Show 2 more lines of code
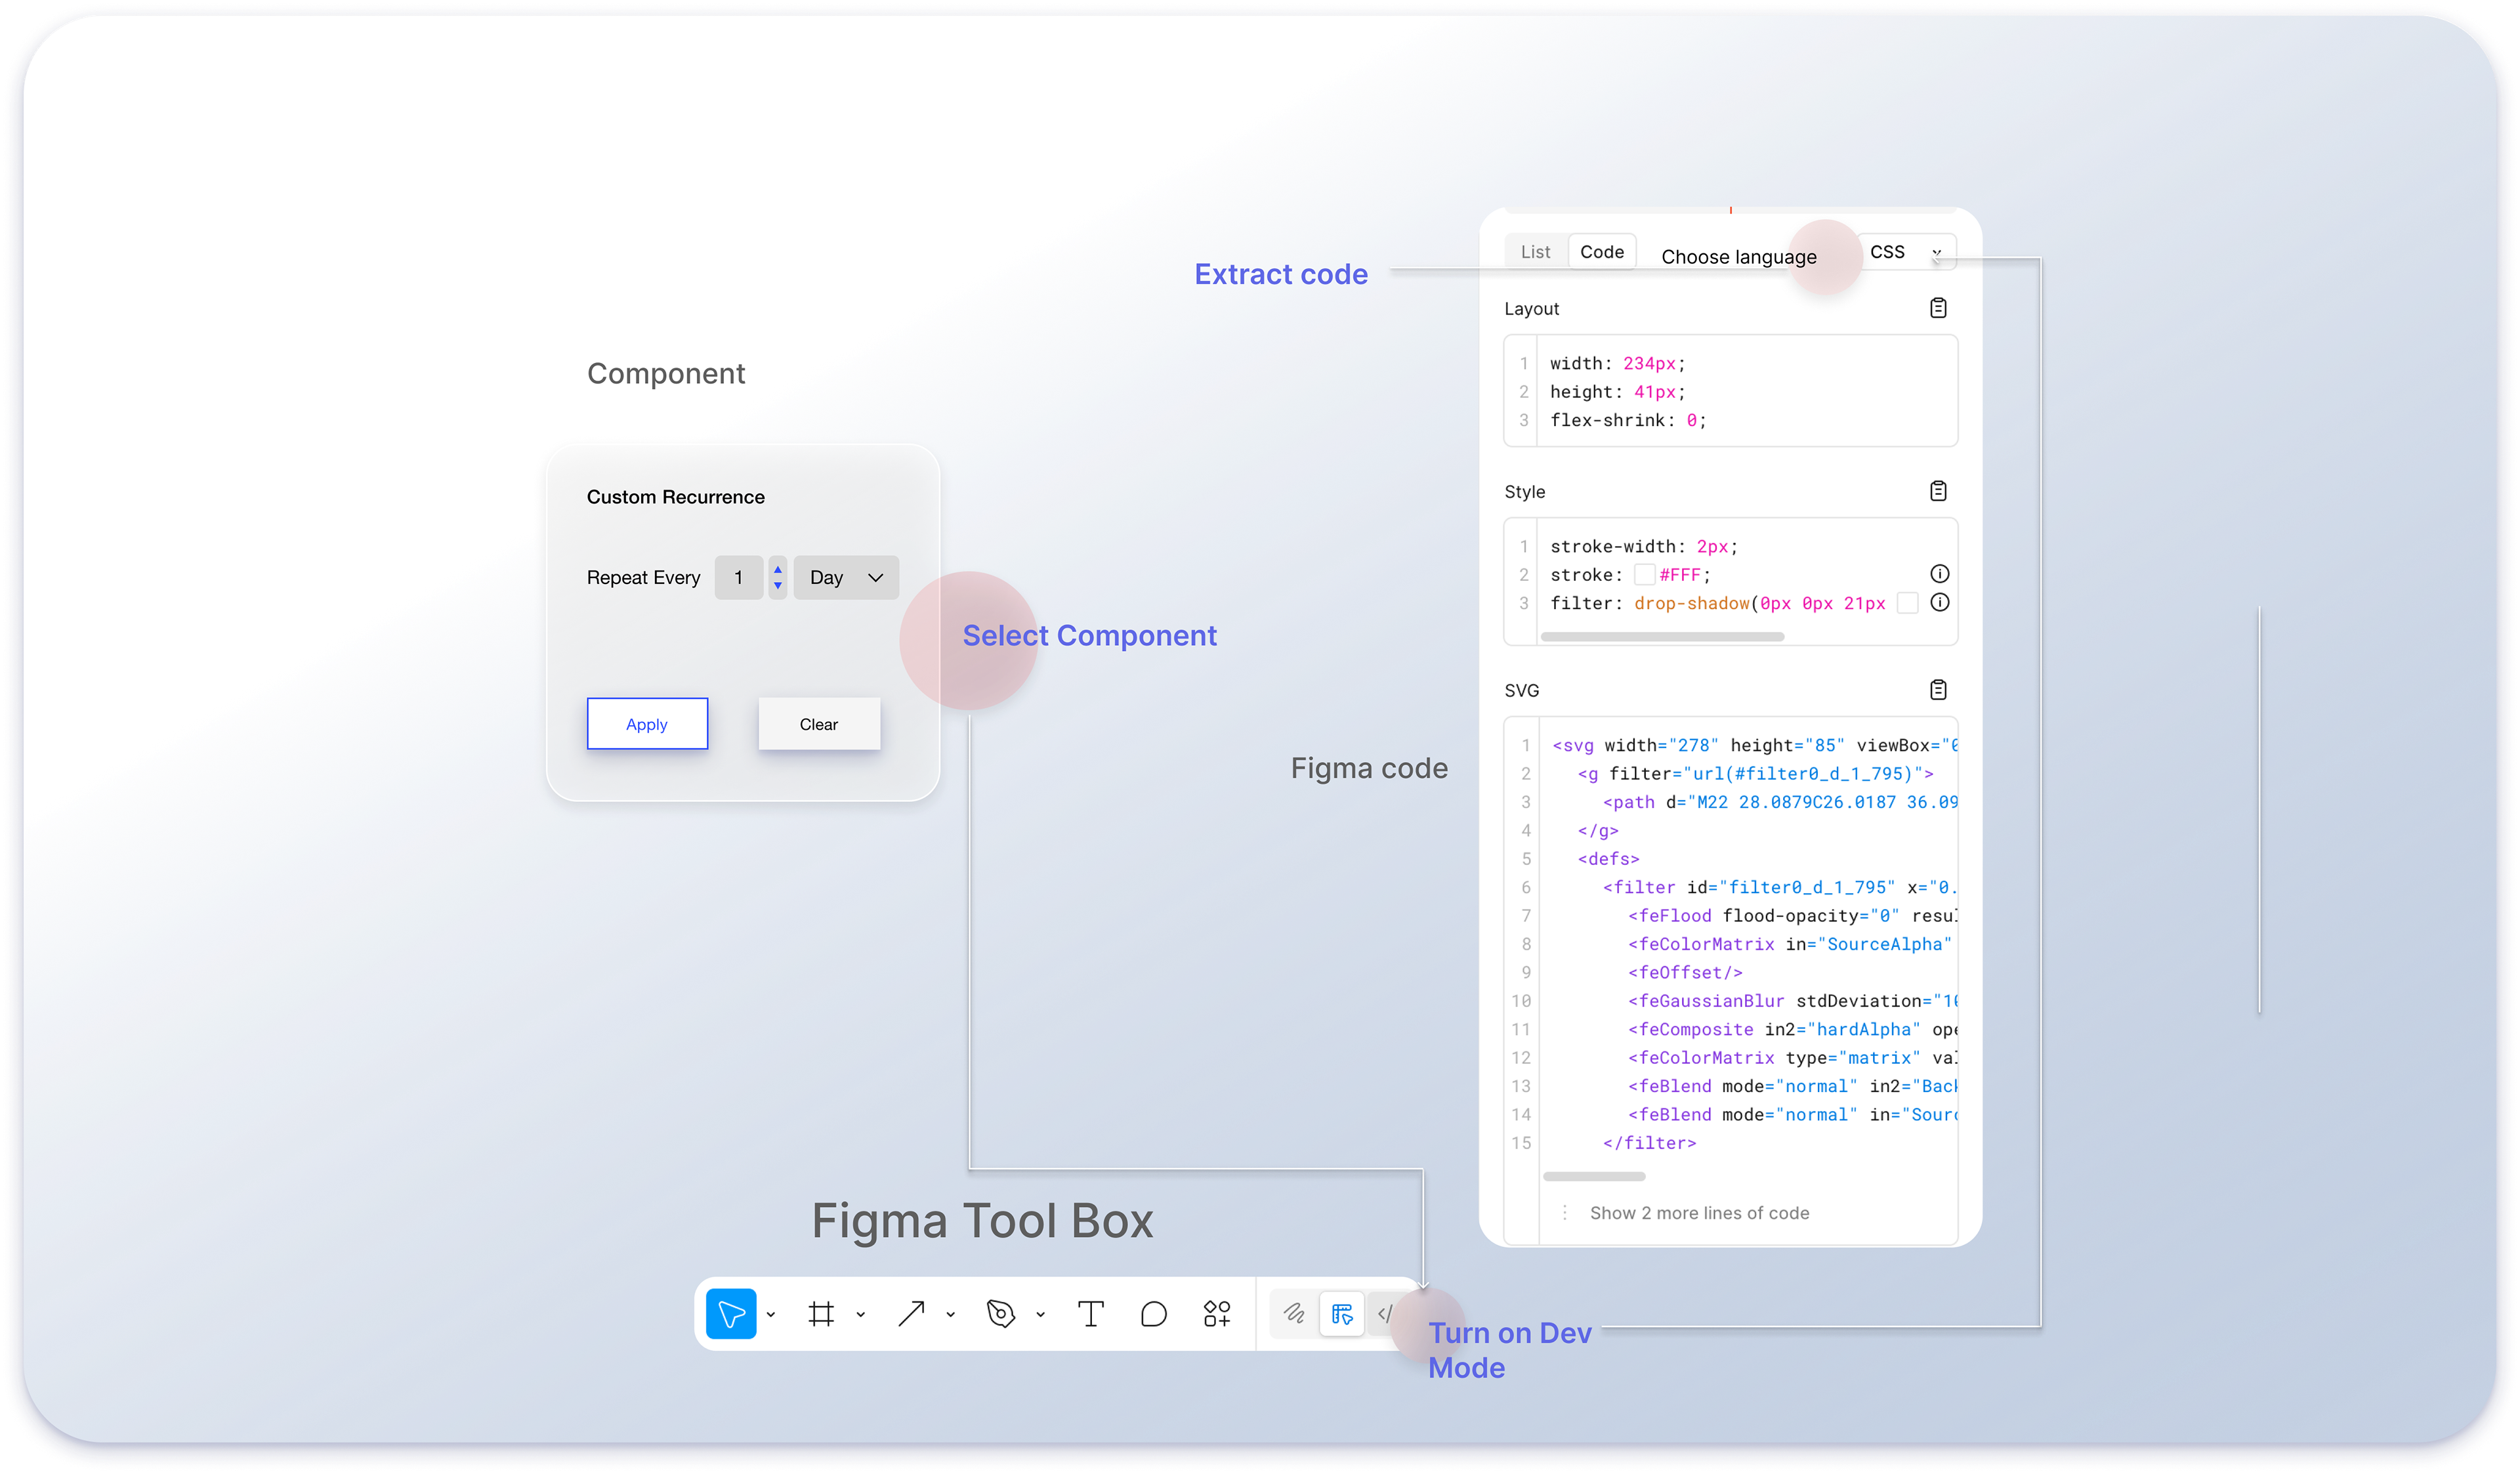The image size is (2520, 1474). tap(1699, 1213)
